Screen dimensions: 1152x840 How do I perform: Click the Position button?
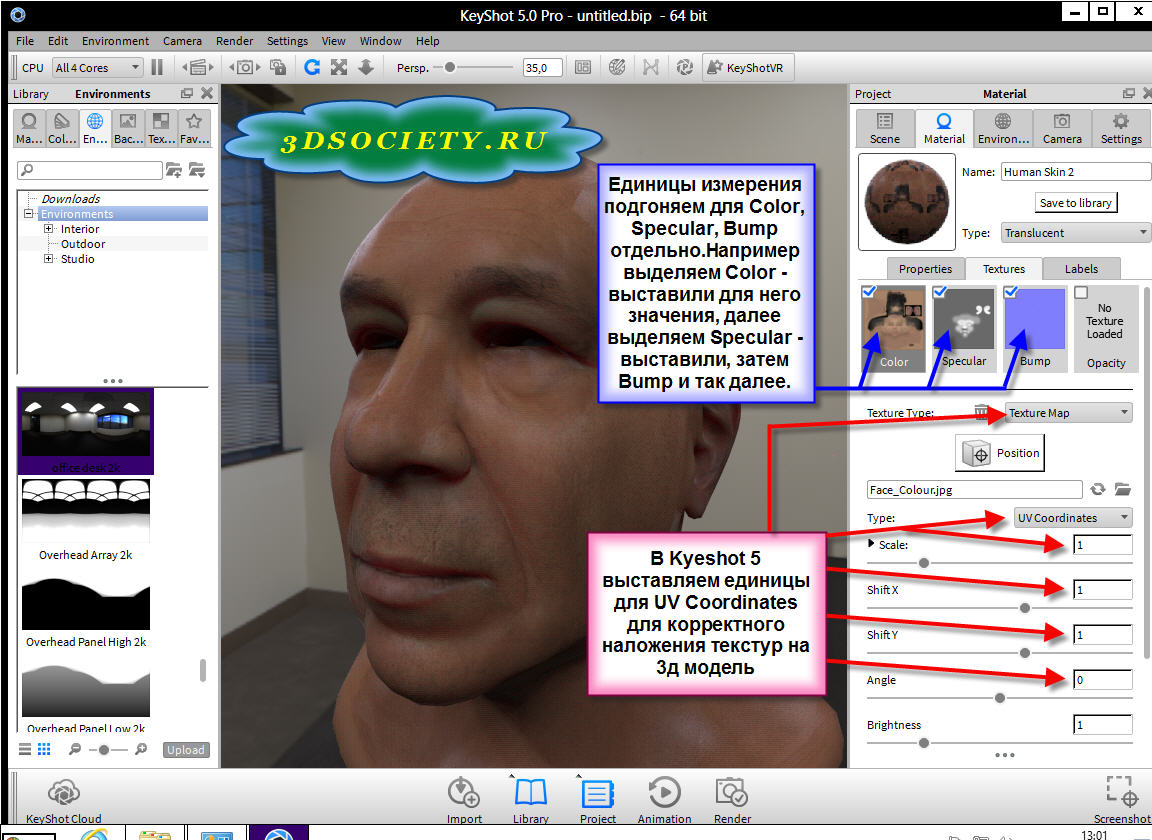click(x=1000, y=453)
